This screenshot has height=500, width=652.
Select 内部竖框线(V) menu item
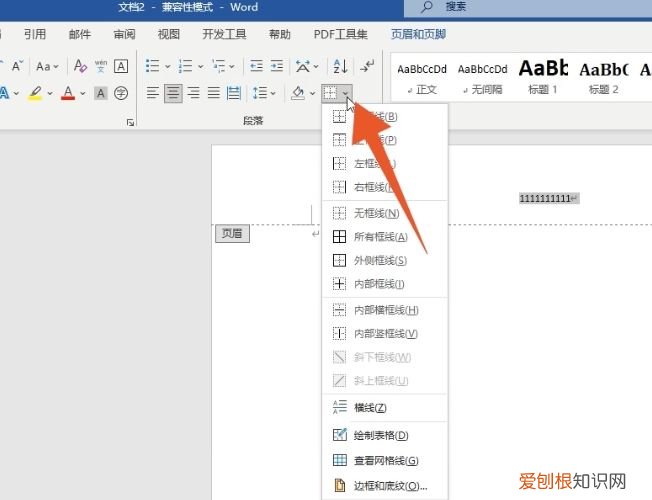[385, 333]
